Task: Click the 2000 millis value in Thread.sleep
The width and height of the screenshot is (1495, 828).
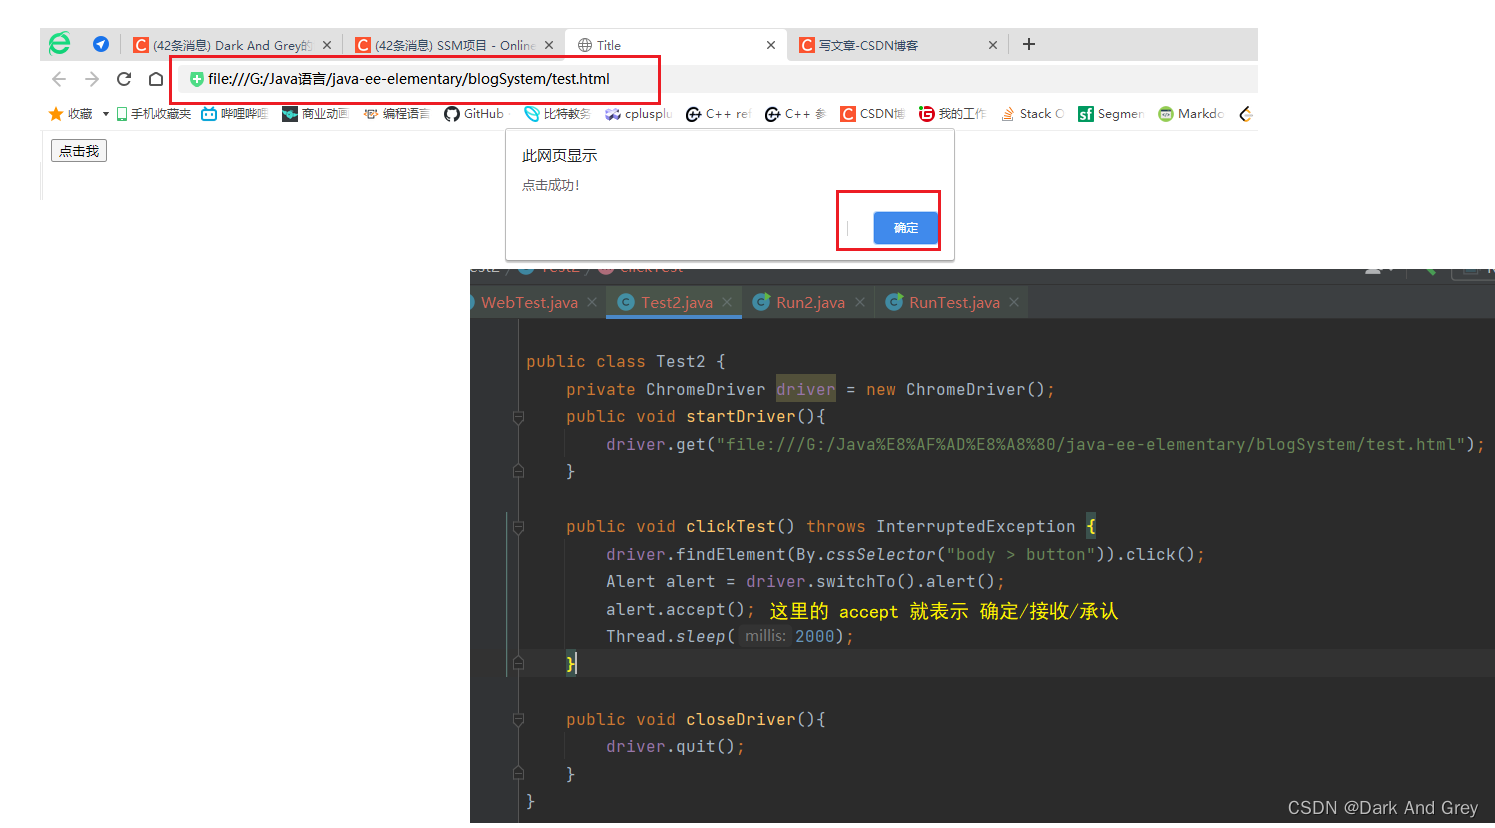Action: click(815, 636)
